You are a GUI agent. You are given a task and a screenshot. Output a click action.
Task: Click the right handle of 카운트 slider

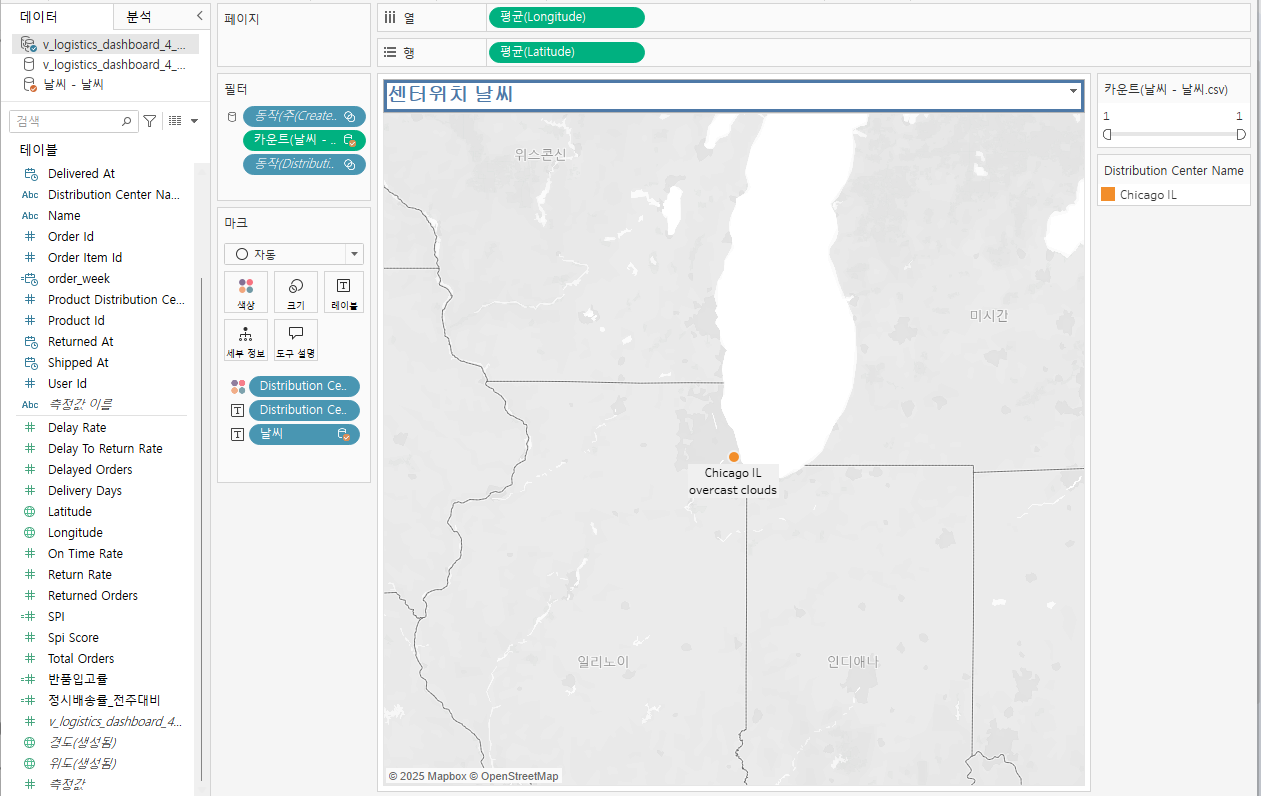[x=1241, y=134]
